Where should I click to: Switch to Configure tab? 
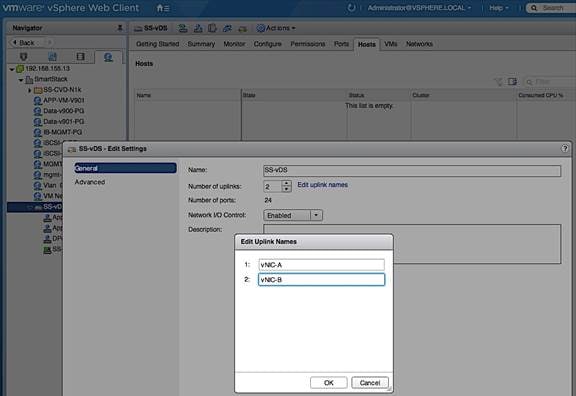267,44
